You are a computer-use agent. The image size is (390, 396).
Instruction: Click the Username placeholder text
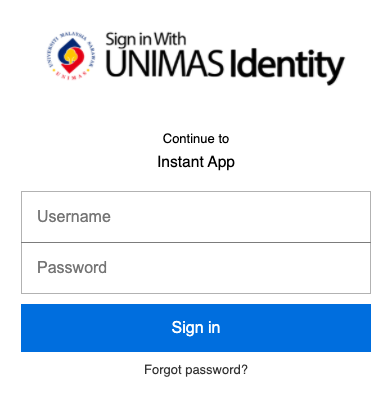coord(74,217)
